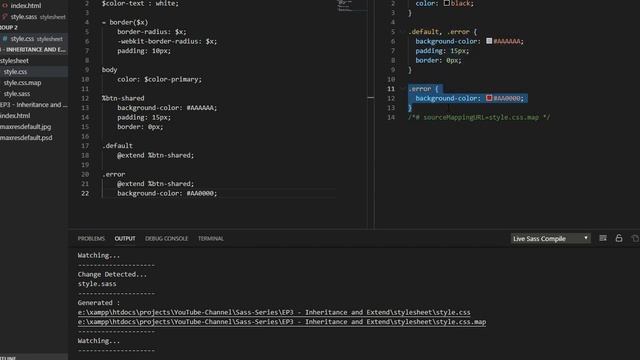Click the '.error' selector line in Sass editor
This screenshot has height=360, width=640.
click(113, 174)
